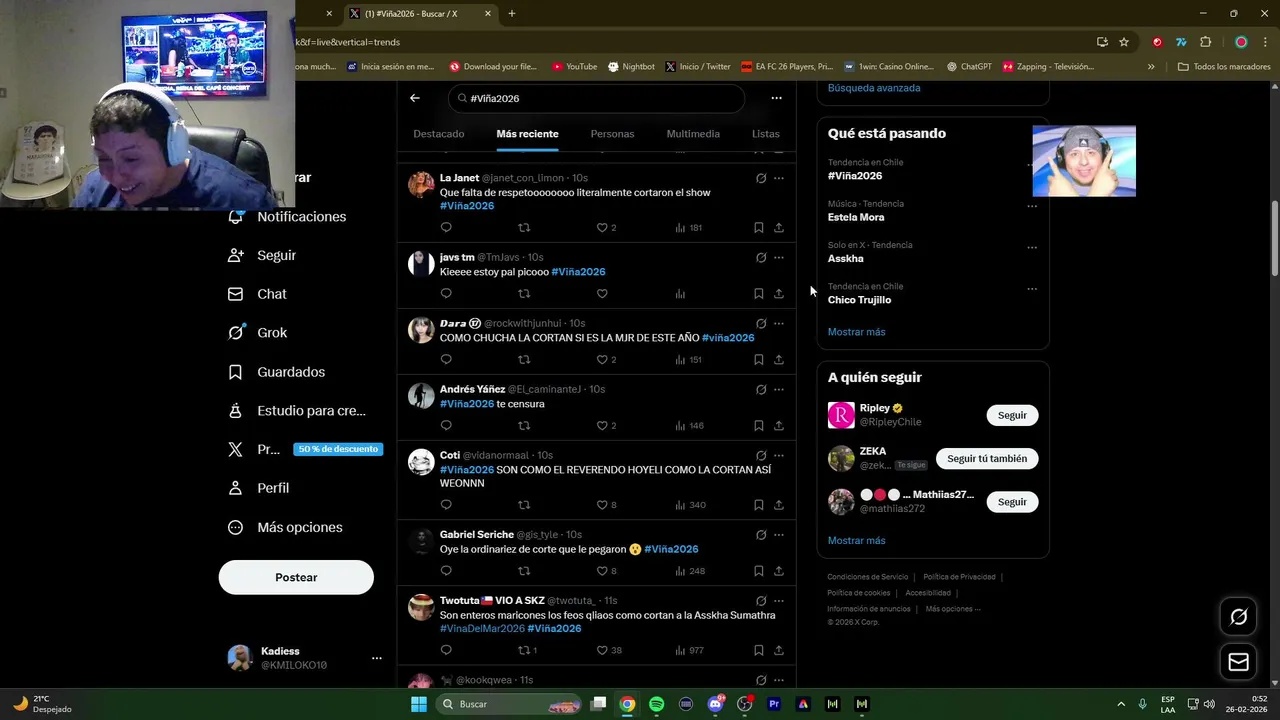
Task: Open the Estela Mora trend
Action: click(x=856, y=217)
